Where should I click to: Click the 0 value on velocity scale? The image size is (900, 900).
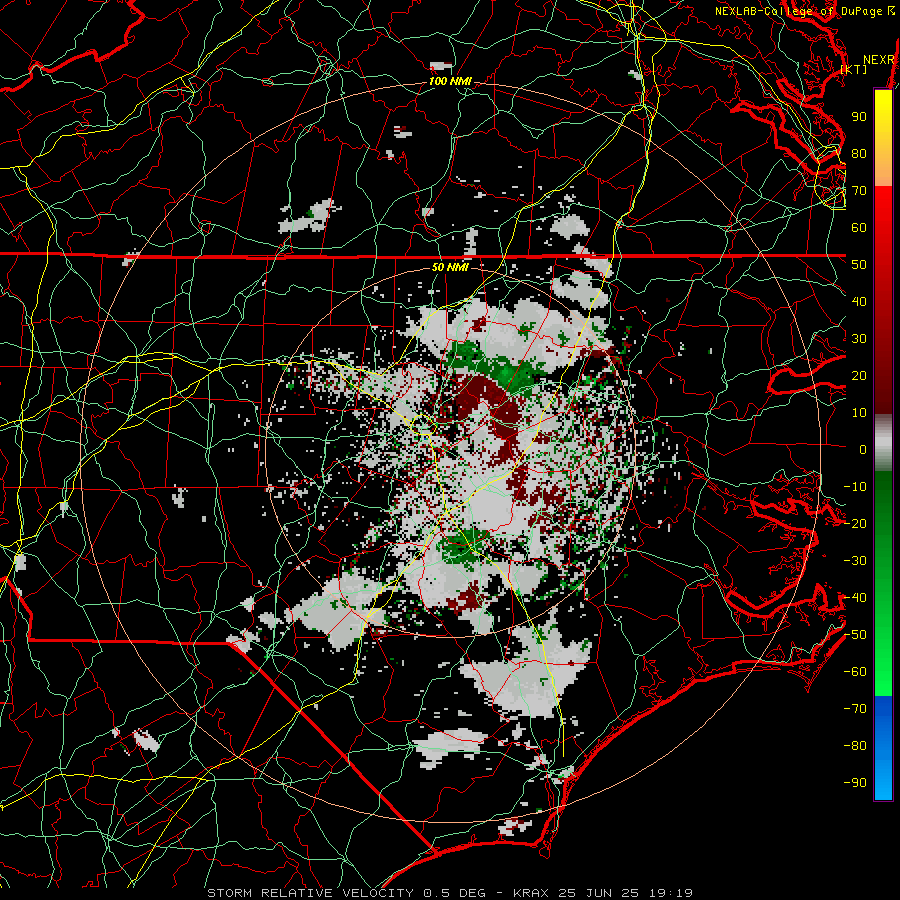pyautogui.click(x=863, y=450)
